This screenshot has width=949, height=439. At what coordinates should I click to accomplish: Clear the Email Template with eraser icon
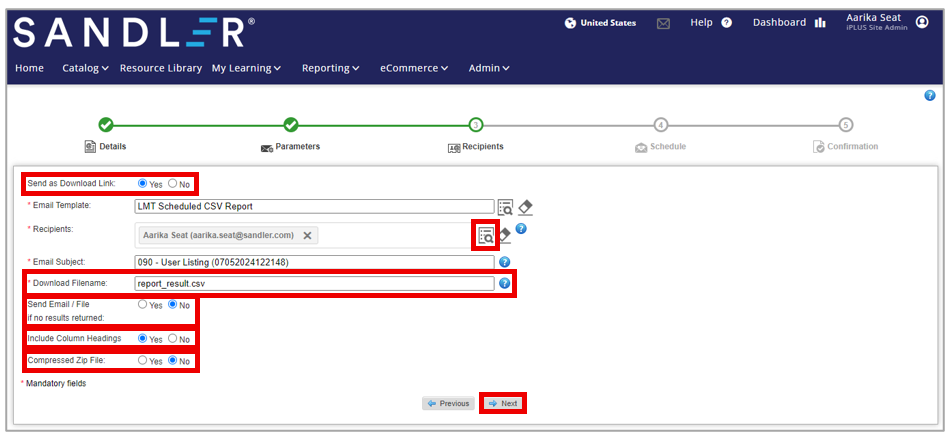525,207
